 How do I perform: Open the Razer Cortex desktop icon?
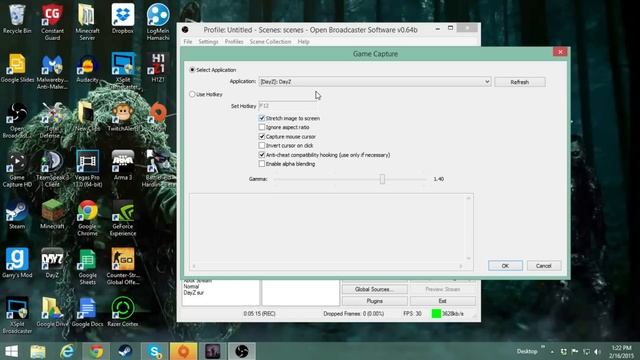pos(122,312)
